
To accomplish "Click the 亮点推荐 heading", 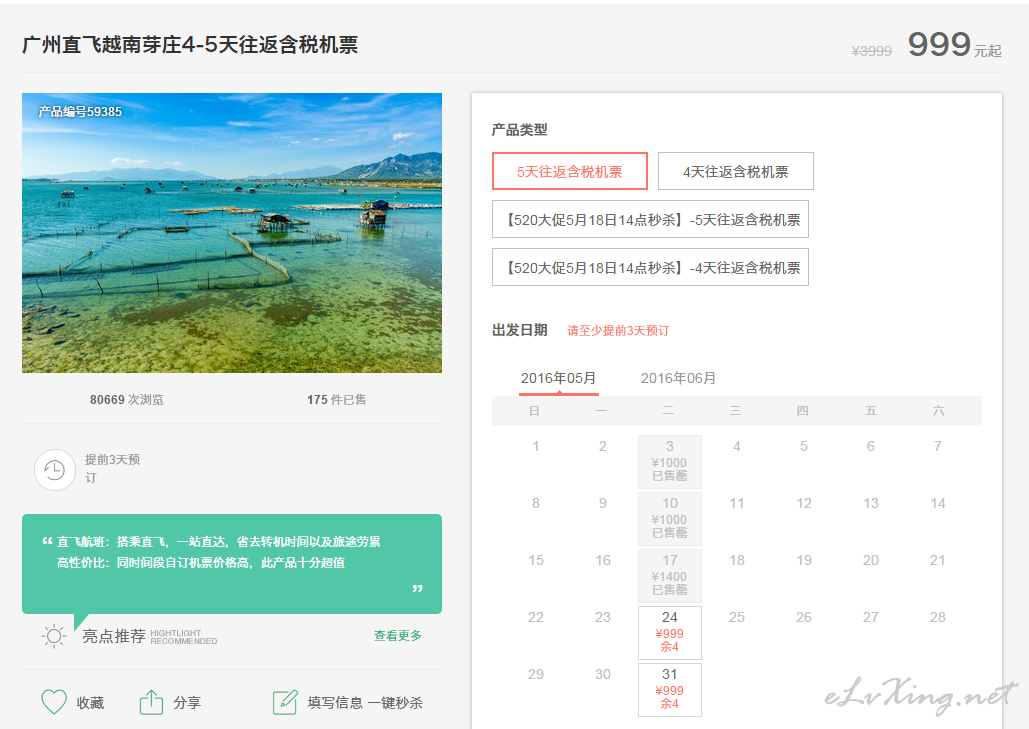I will (x=114, y=636).
